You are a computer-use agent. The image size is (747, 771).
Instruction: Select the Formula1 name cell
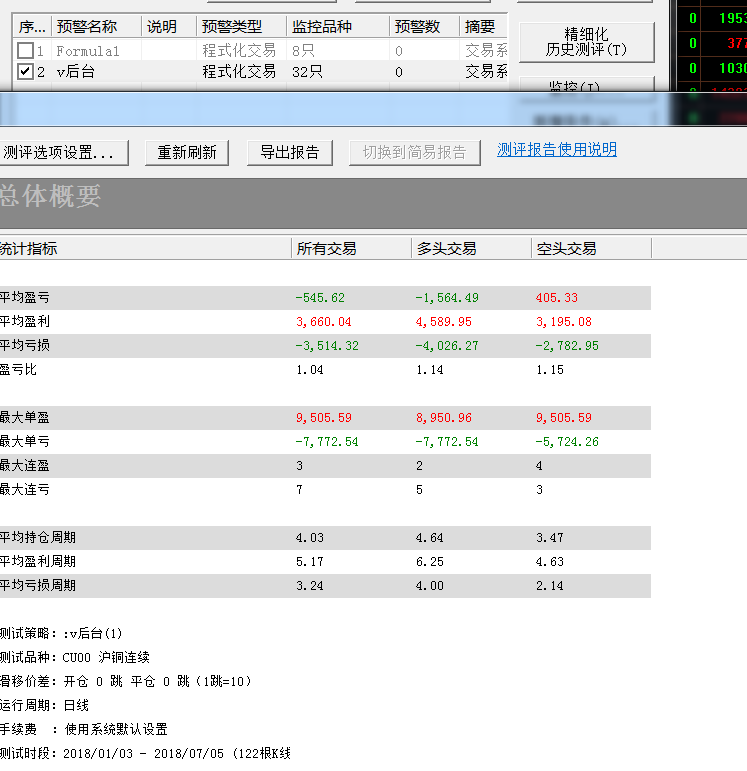point(88,51)
